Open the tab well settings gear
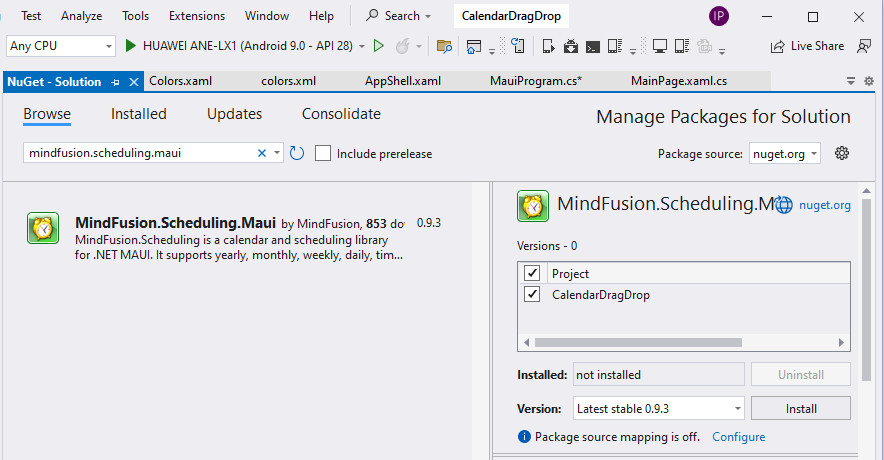 869,81
